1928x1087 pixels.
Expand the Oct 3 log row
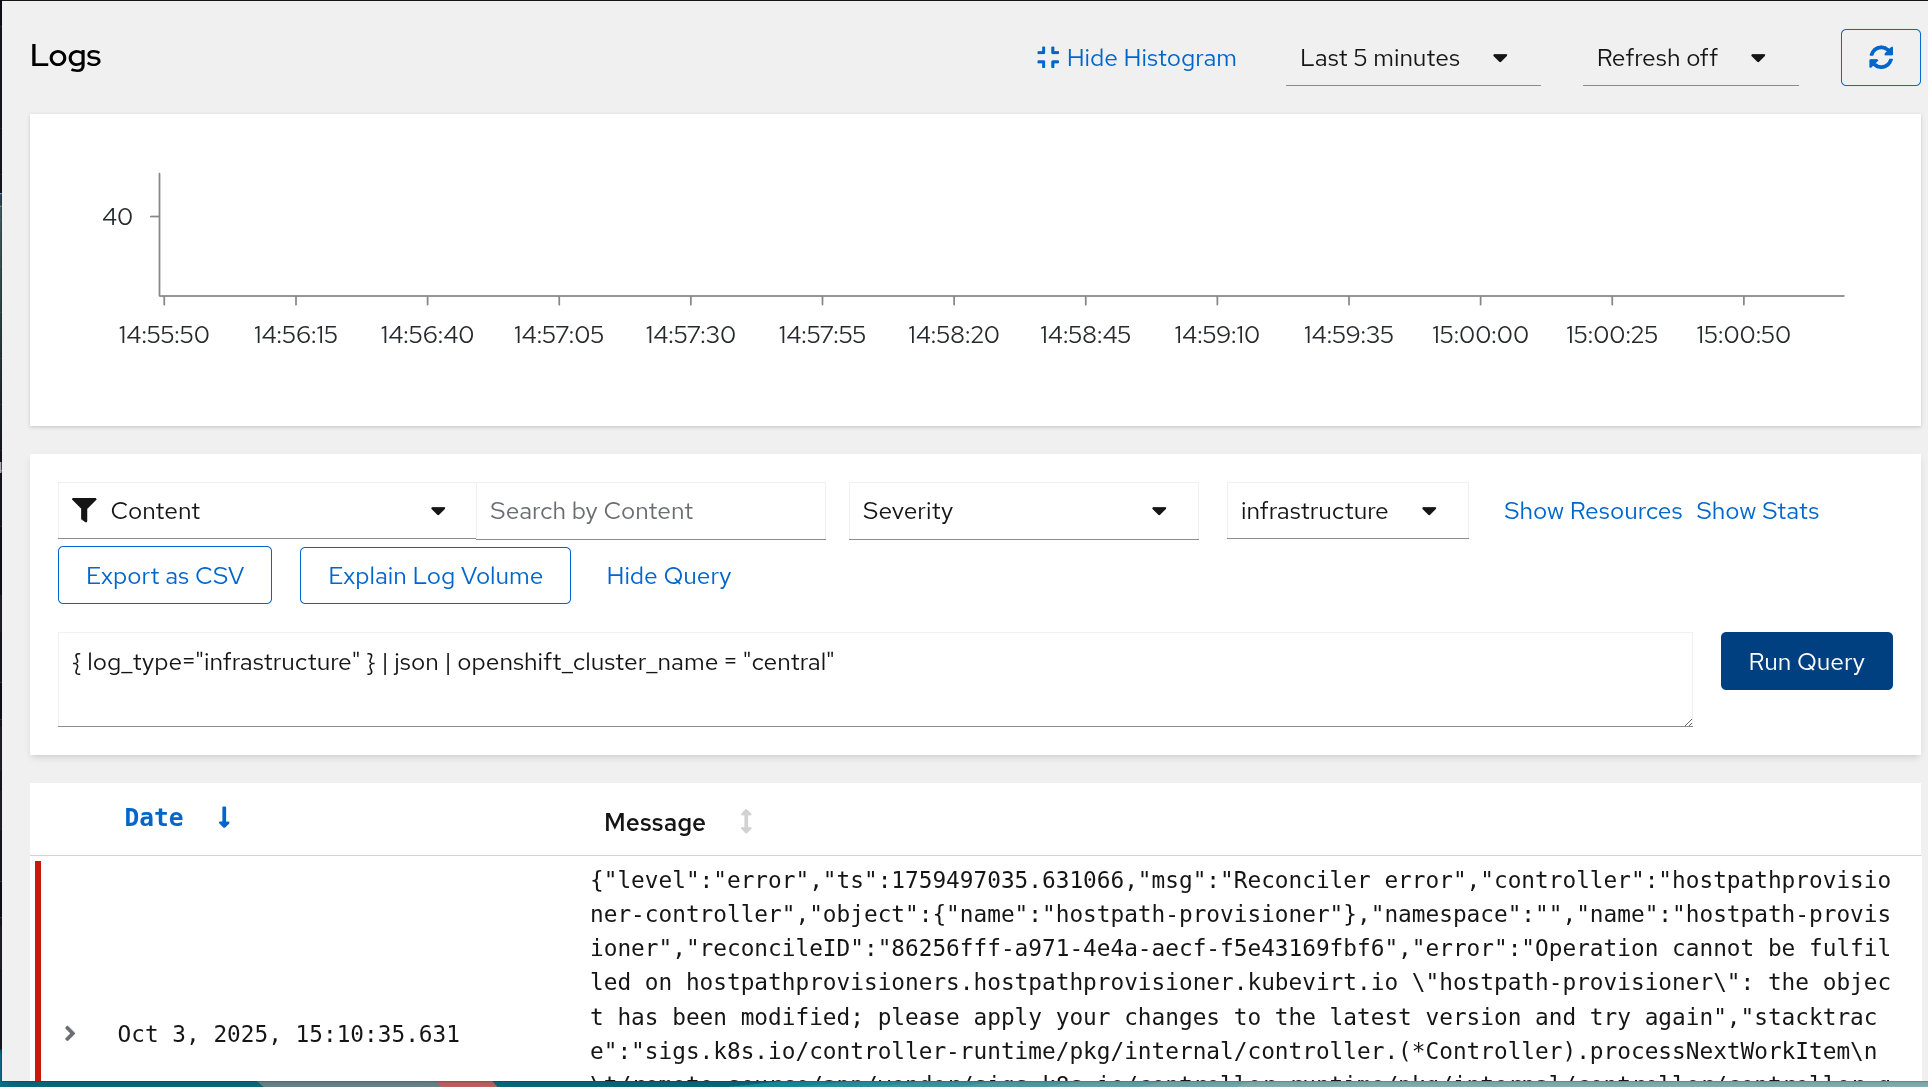(x=70, y=1033)
